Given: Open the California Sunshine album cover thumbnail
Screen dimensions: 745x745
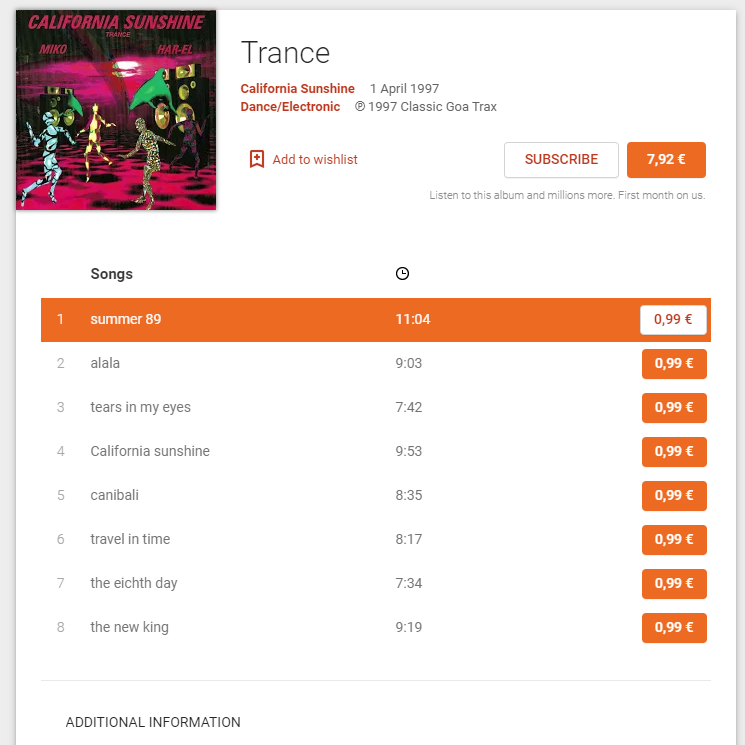Looking at the screenshot, I should (x=116, y=110).
